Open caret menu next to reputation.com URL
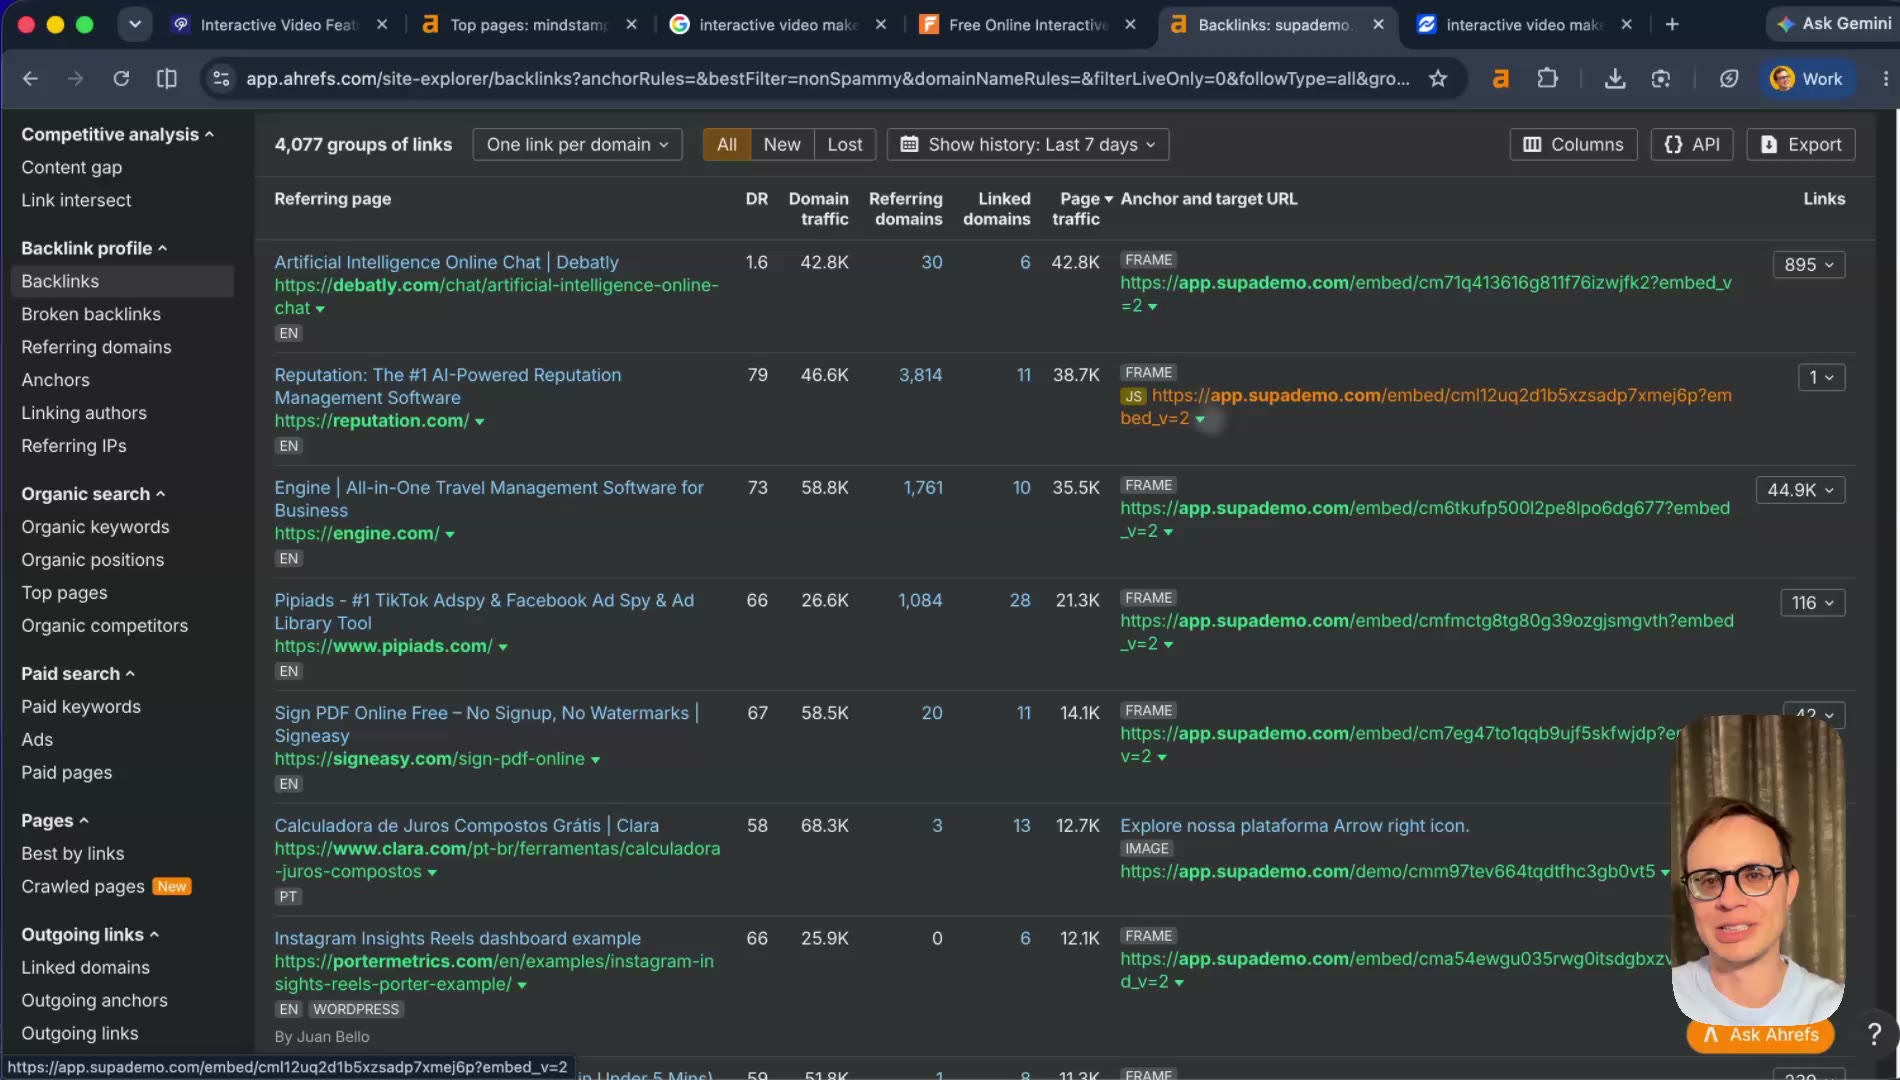The width and height of the screenshot is (1900, 1080). tap(480, 422)
